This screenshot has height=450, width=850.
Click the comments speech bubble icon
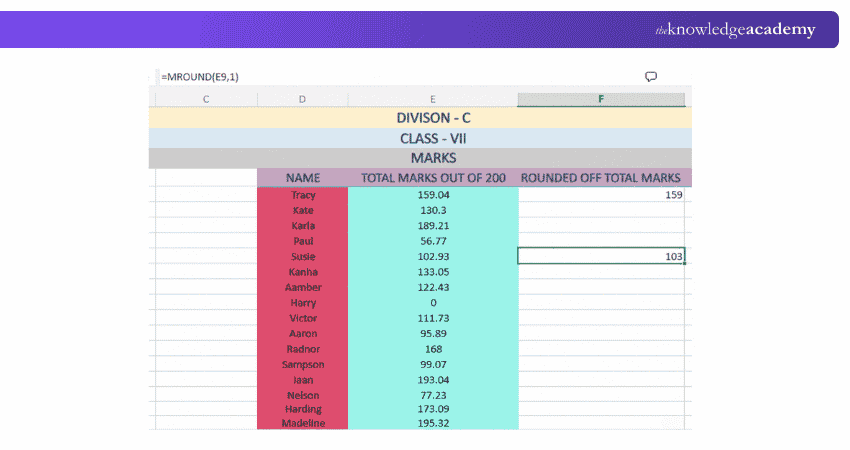click(x=651, y=76)
